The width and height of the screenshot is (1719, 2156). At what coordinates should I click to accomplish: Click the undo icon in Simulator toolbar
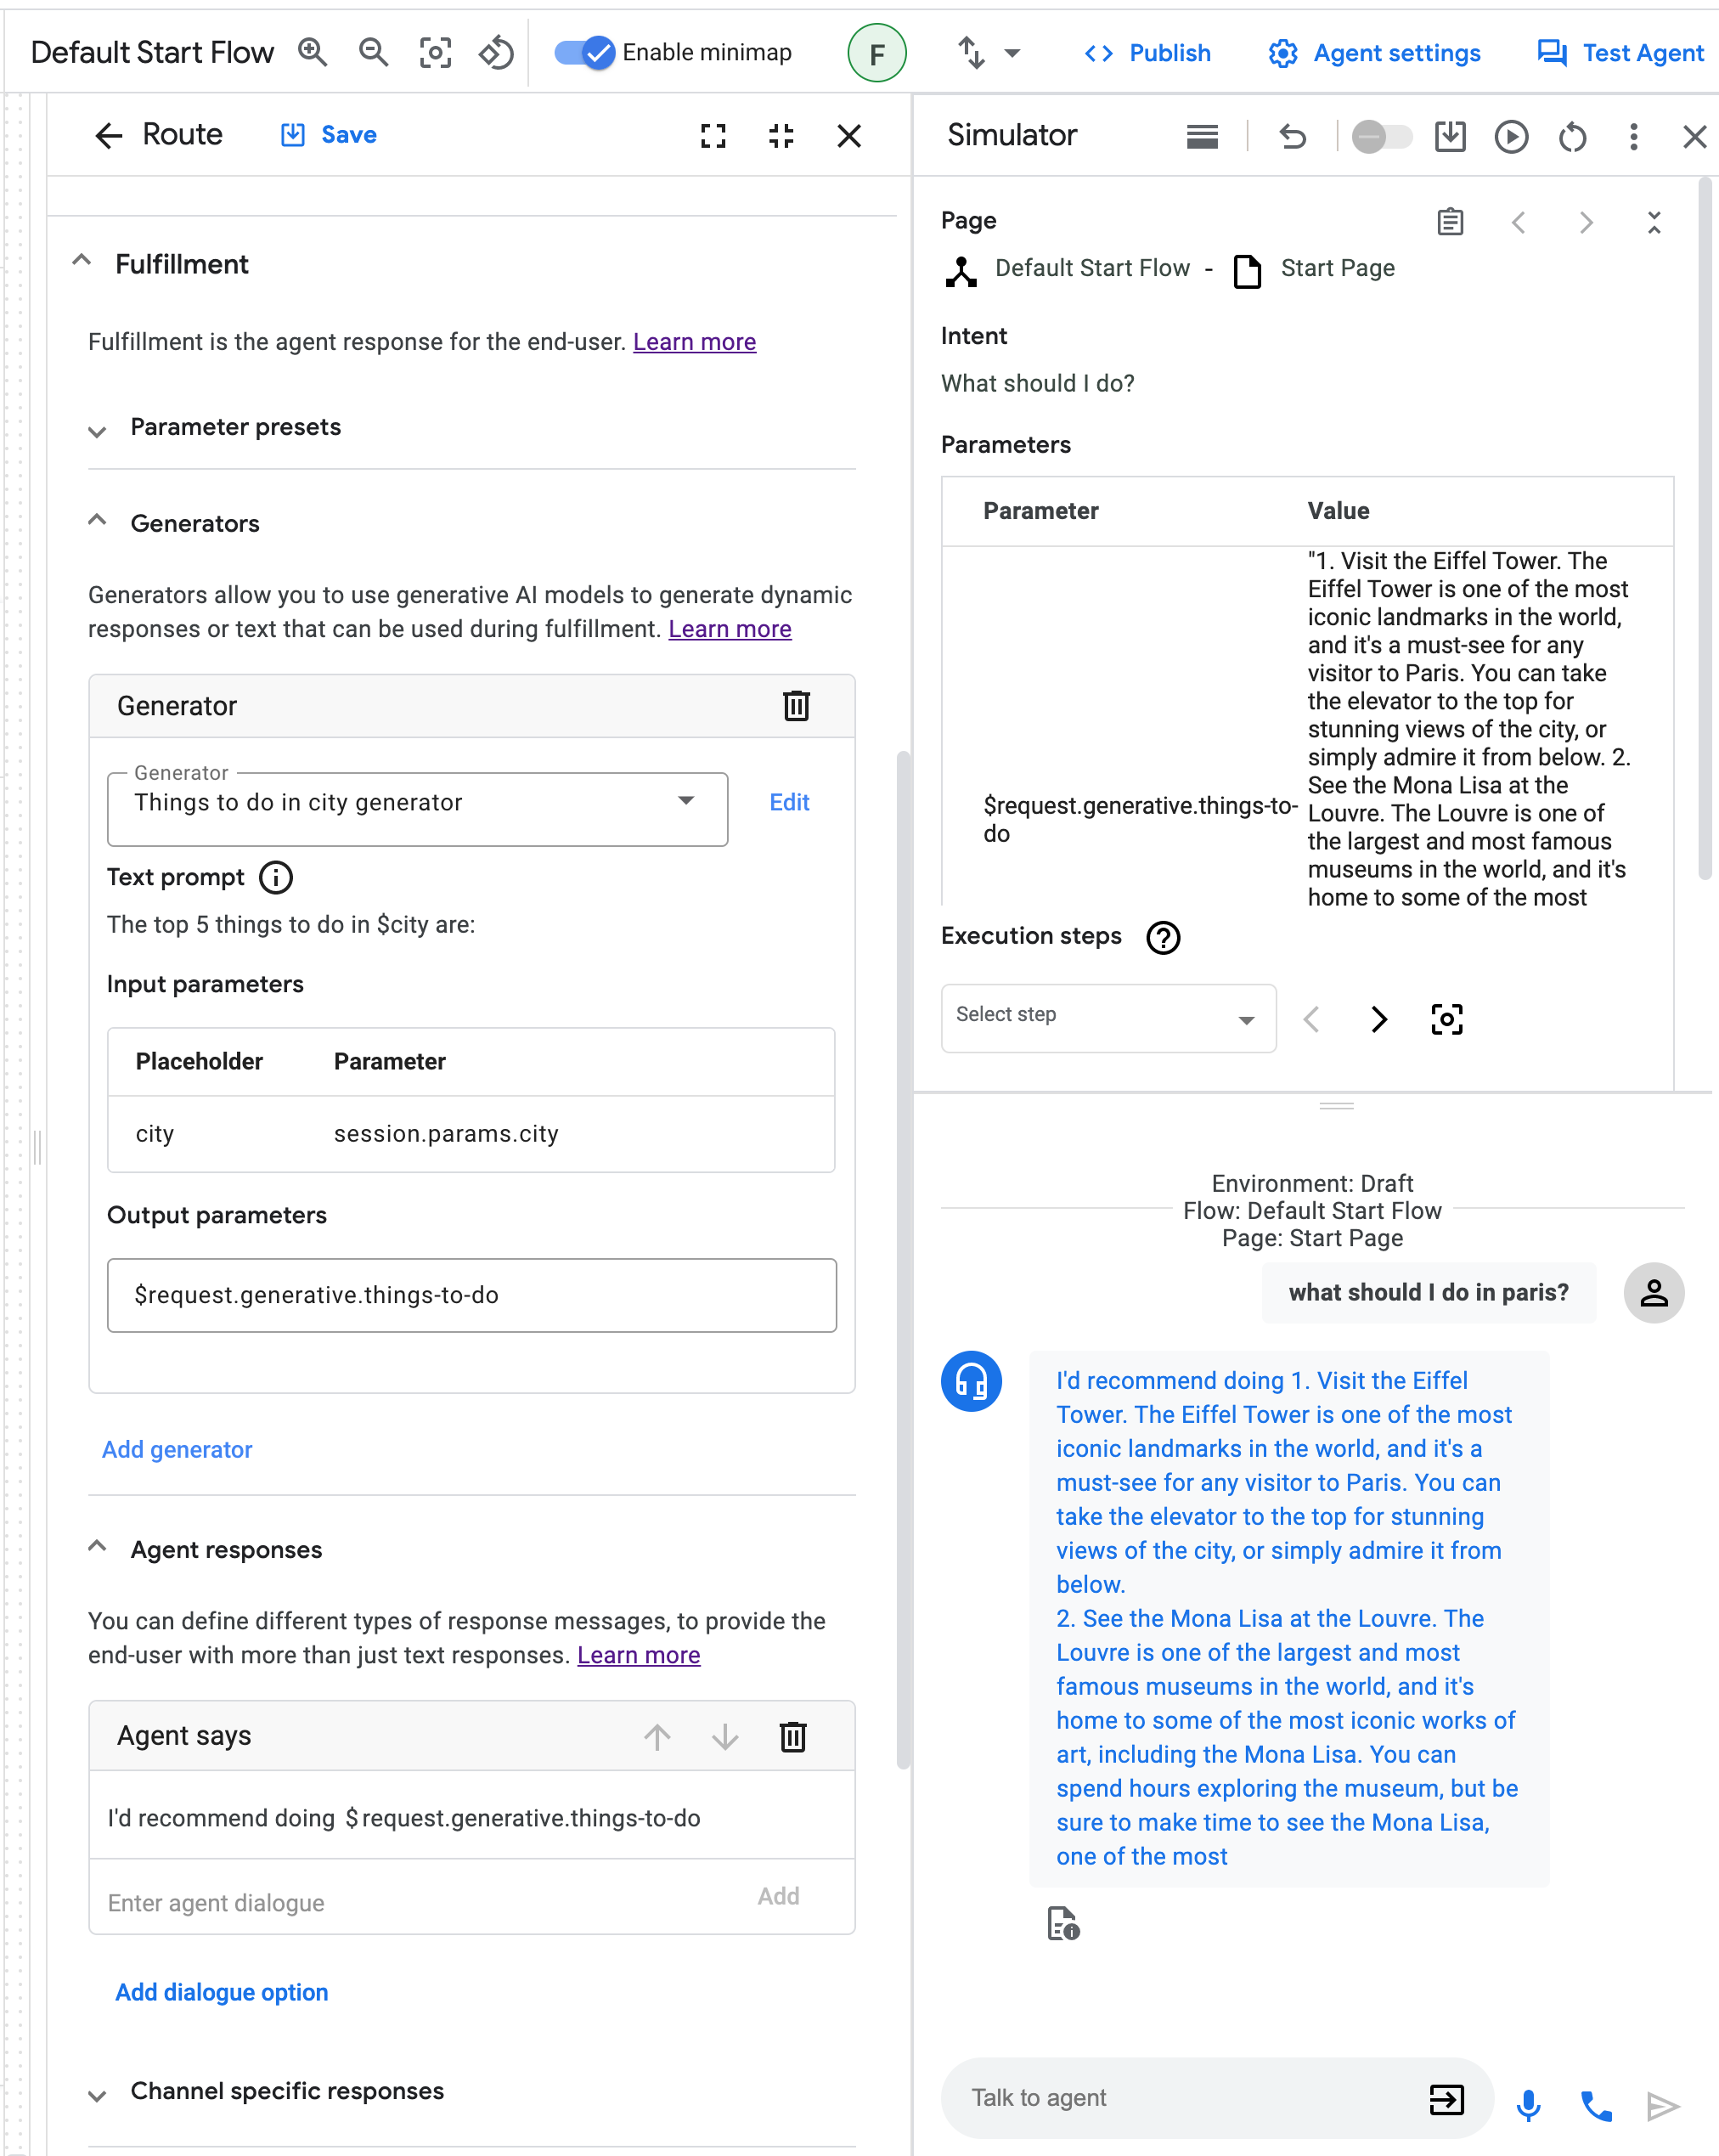(1291, 135)
